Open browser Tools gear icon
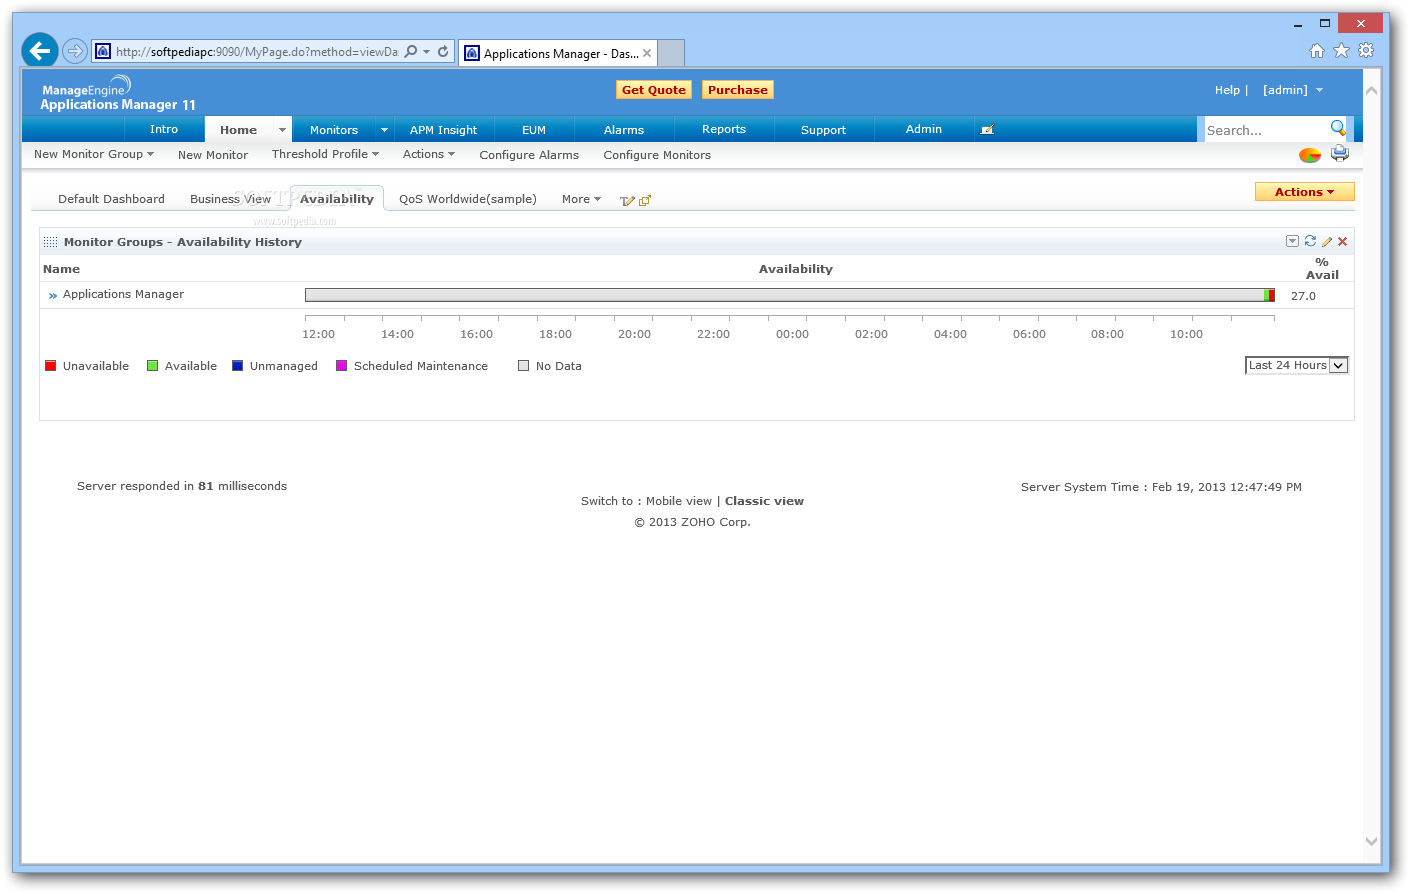The image size is (1410, 893). 1366,50
